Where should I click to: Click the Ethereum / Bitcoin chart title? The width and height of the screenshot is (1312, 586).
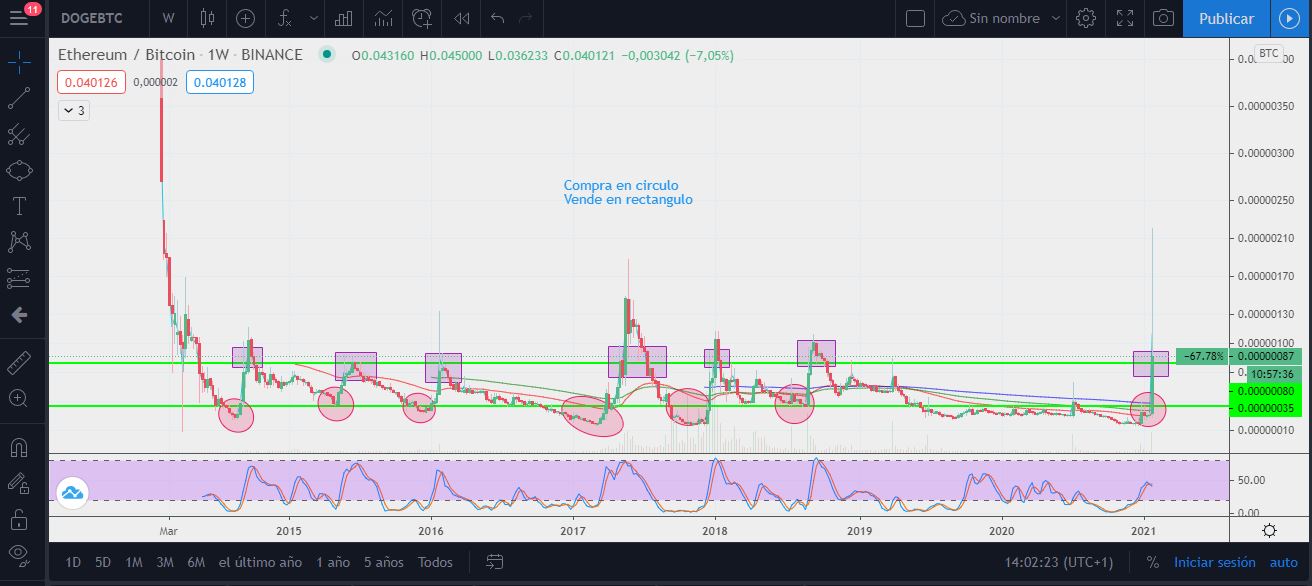180,54
